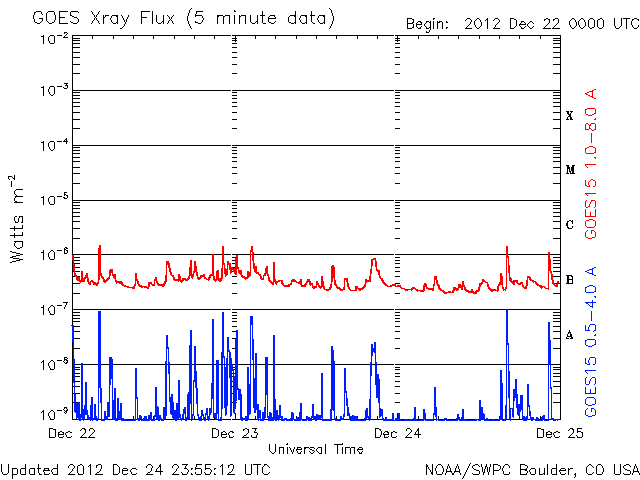Click the NOAA/SWPC Boulder credit text
640x480 pixels.
tap(531, 468)
